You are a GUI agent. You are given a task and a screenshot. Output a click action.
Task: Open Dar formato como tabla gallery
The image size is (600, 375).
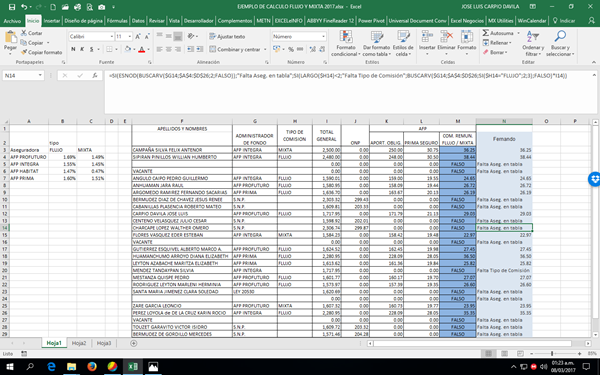pos(377,43)
